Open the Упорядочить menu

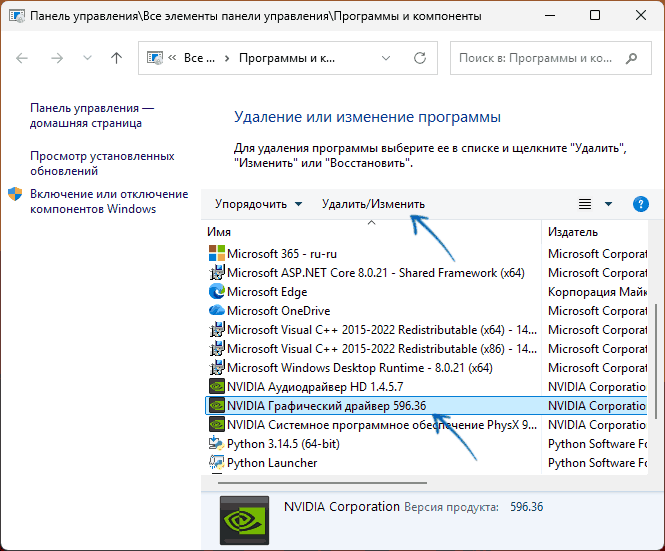(x=258, y=204)
